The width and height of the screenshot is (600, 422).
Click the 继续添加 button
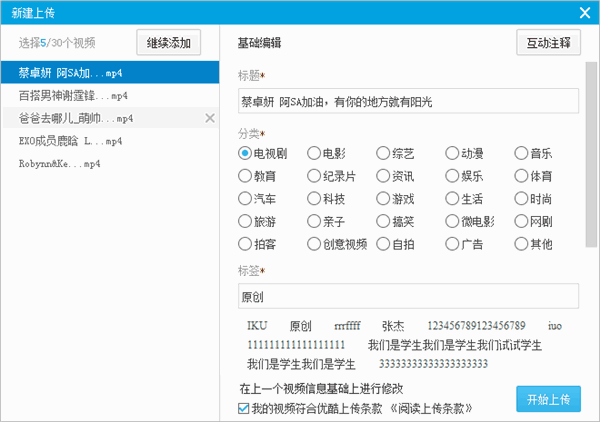(169, 42)
